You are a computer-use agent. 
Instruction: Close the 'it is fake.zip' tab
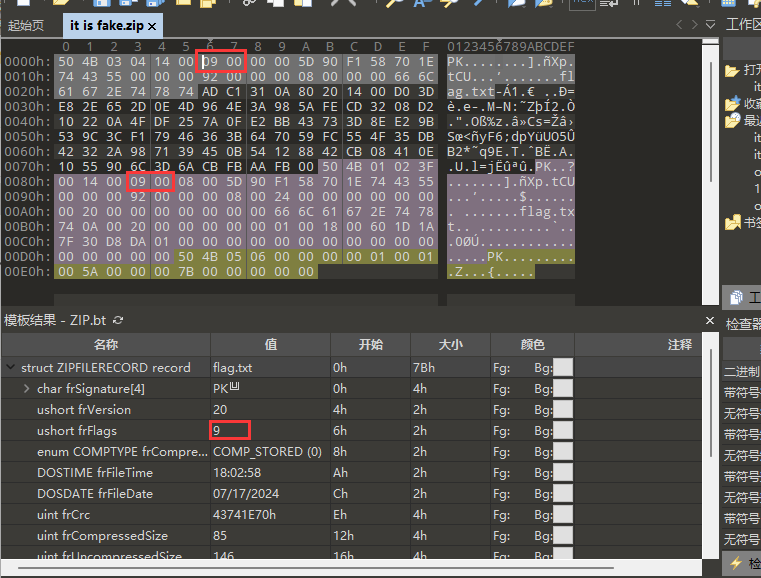coord(152,26)
